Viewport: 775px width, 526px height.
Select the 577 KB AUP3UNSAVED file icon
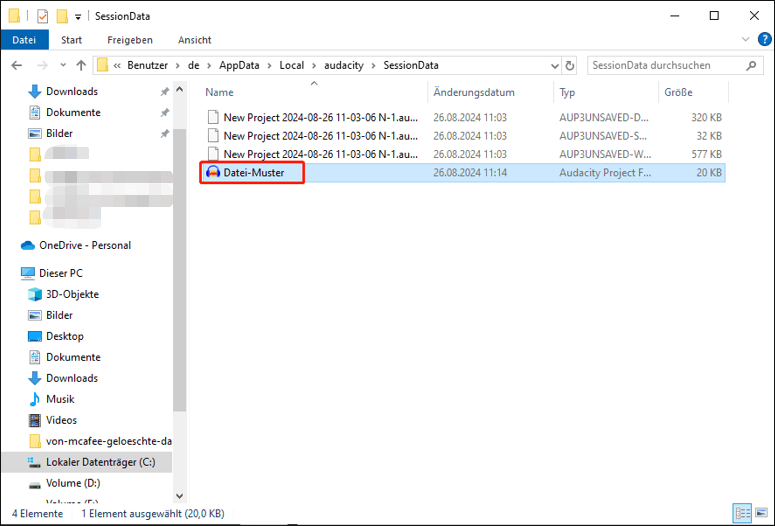[213, 154]
